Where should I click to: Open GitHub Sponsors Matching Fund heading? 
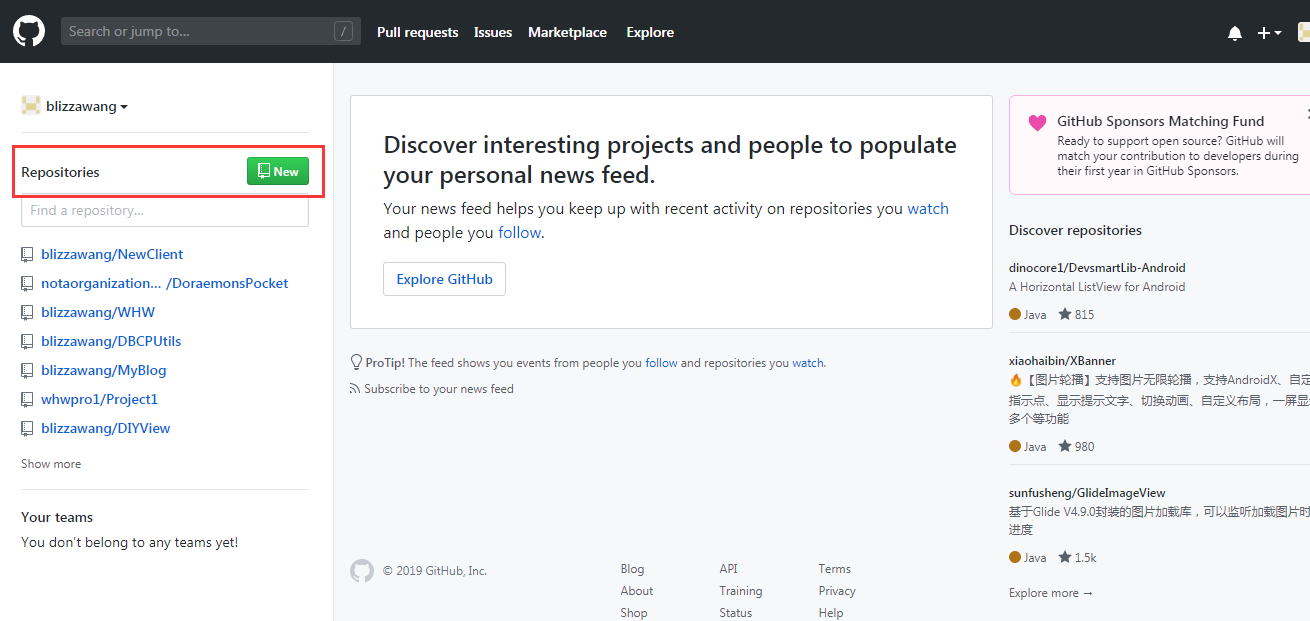point(1161,121)
